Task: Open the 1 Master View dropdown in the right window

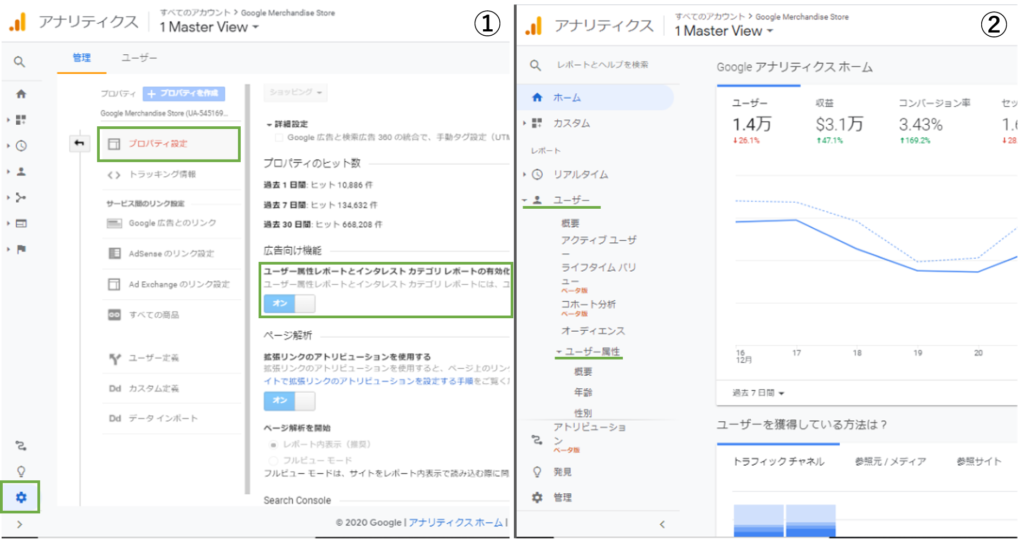Action: (x=724, y=31)
